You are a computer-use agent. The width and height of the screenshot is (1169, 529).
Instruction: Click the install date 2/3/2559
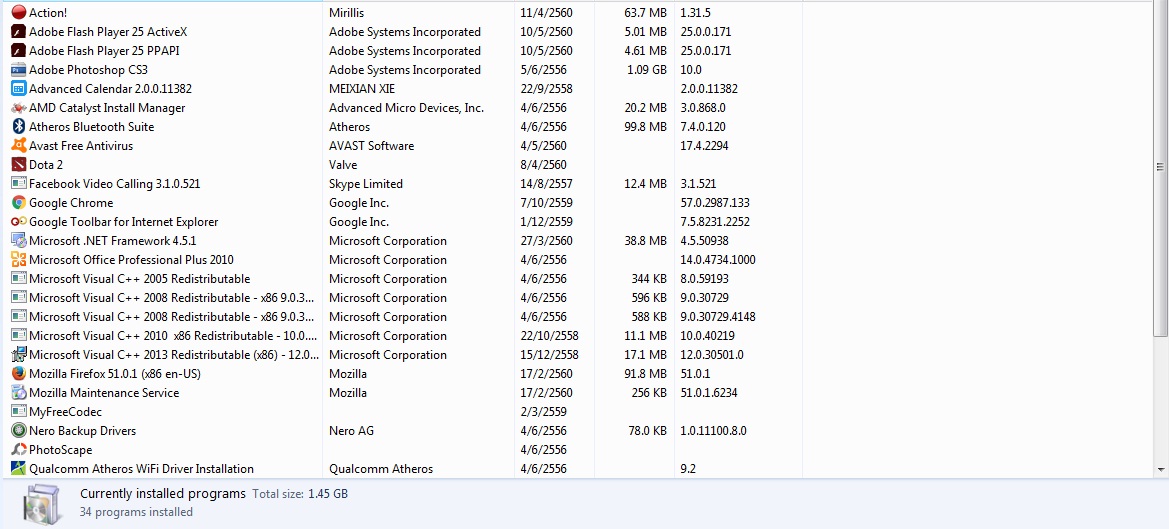(x=543, y=412)
